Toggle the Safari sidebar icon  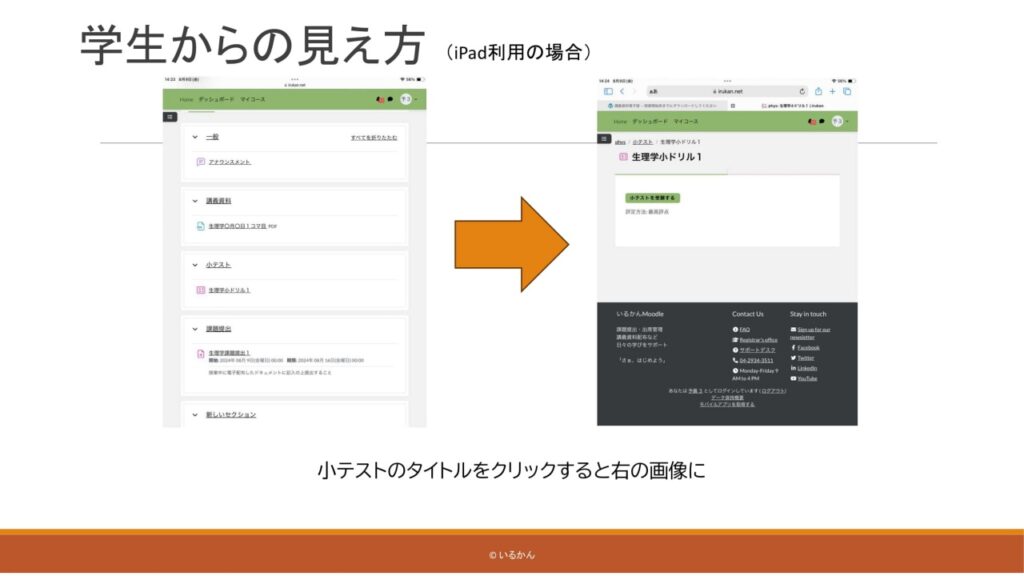coord(607,91)
